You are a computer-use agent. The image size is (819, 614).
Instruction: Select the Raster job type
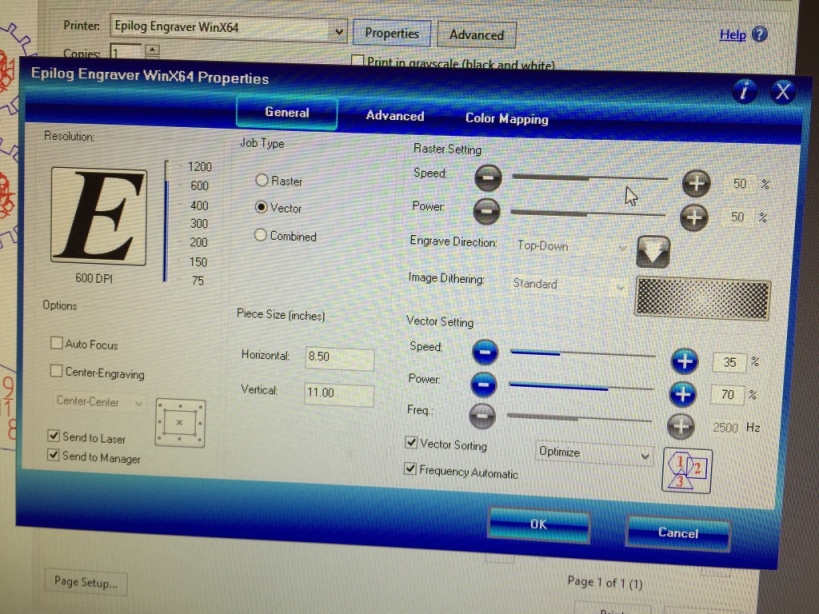click(x=261, y=180)
